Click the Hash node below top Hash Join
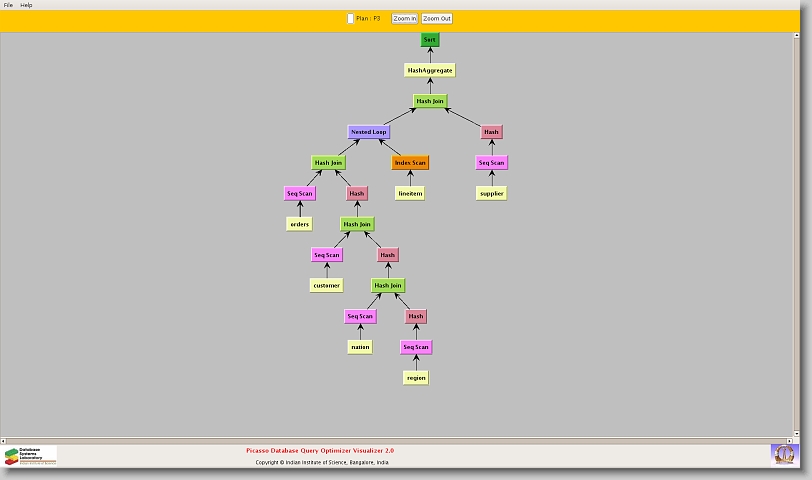This screenshot has height=480, width=812. [x=491, y=131]
